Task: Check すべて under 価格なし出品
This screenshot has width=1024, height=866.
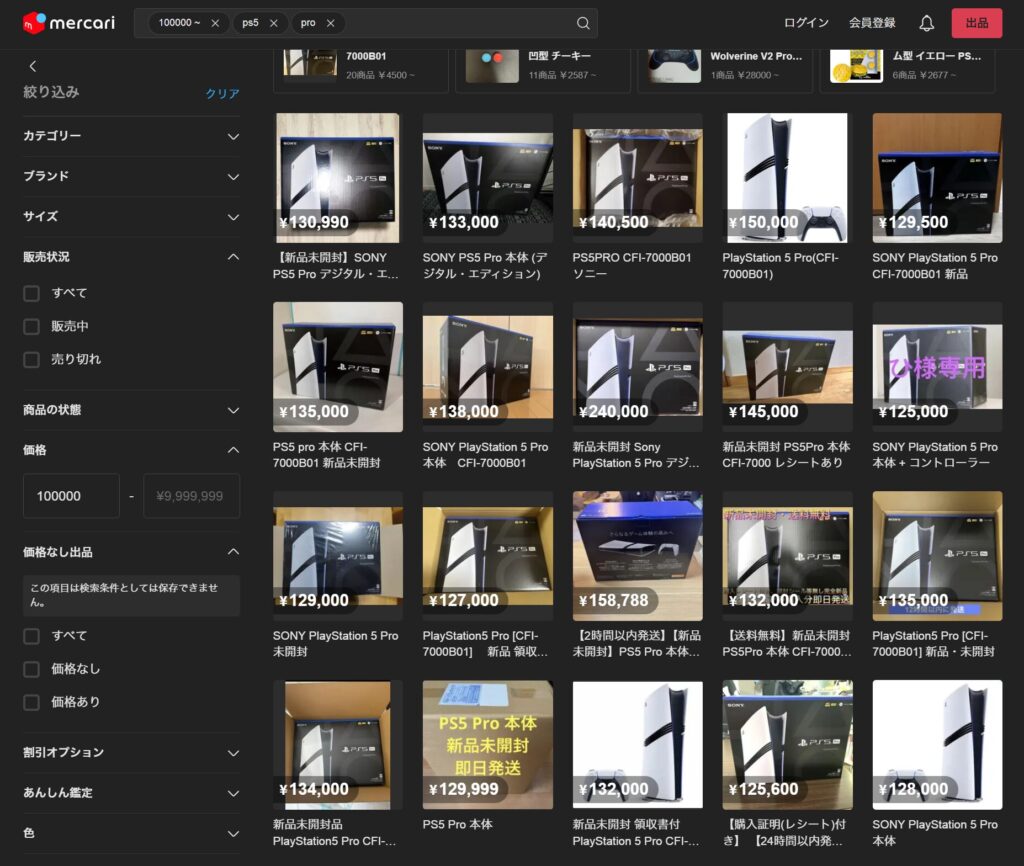Action: [x=31, y=636]
